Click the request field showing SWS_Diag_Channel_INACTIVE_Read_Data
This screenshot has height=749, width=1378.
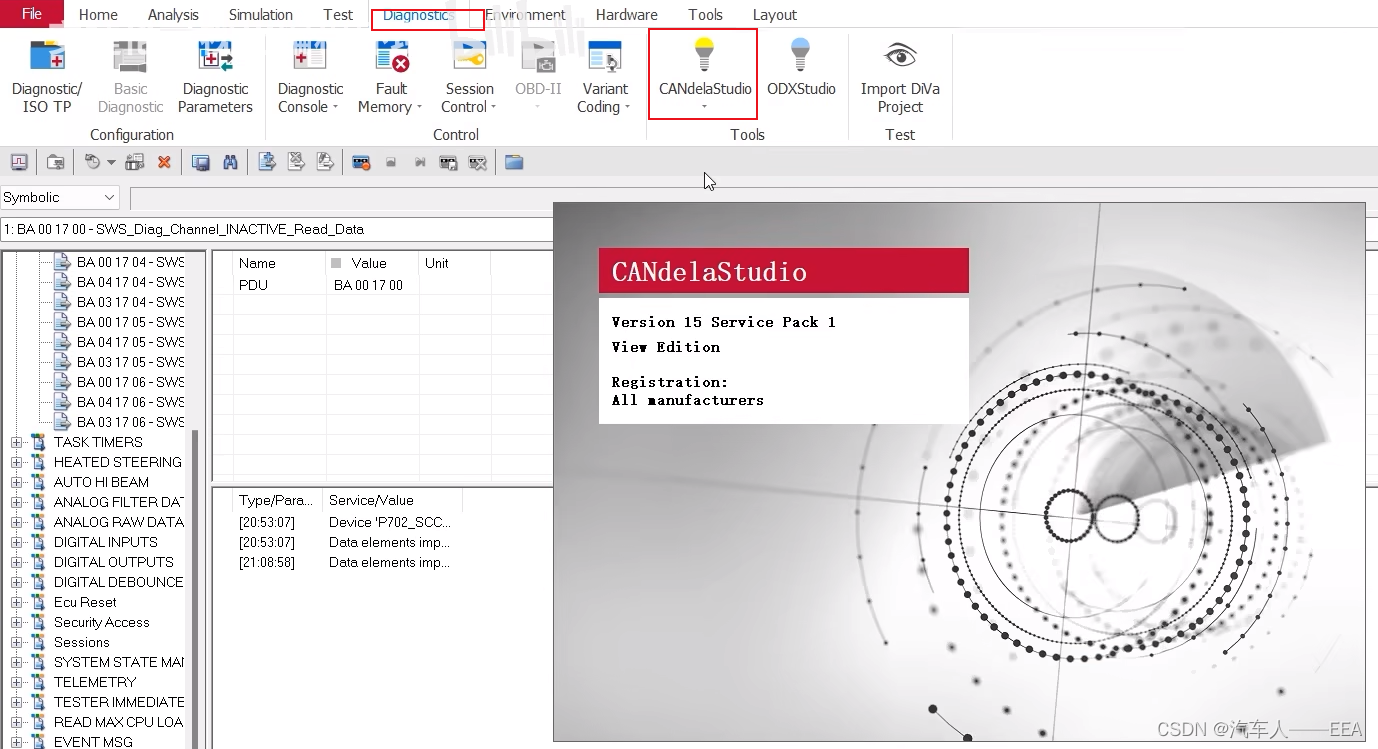(x=277, y=229)
